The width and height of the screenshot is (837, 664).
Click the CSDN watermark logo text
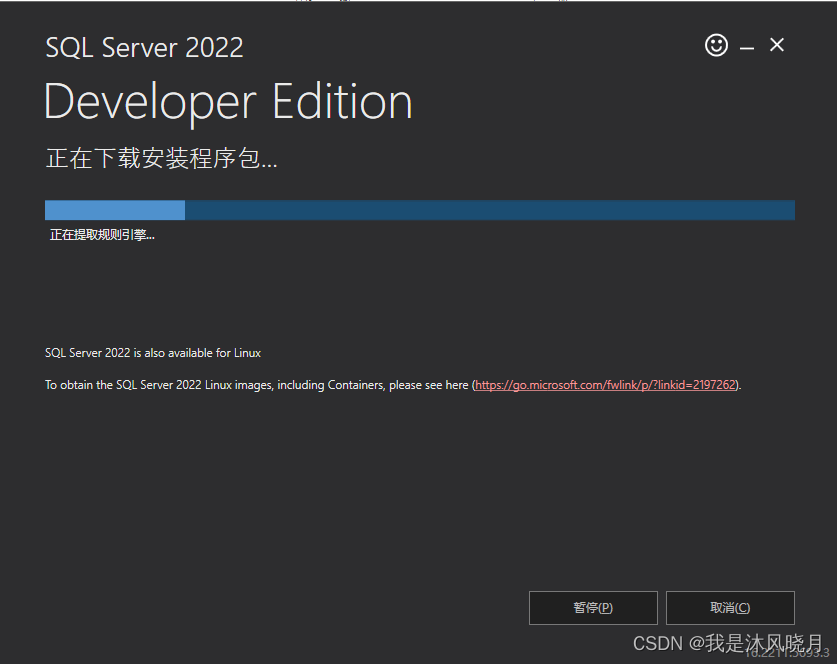(658, 641)
